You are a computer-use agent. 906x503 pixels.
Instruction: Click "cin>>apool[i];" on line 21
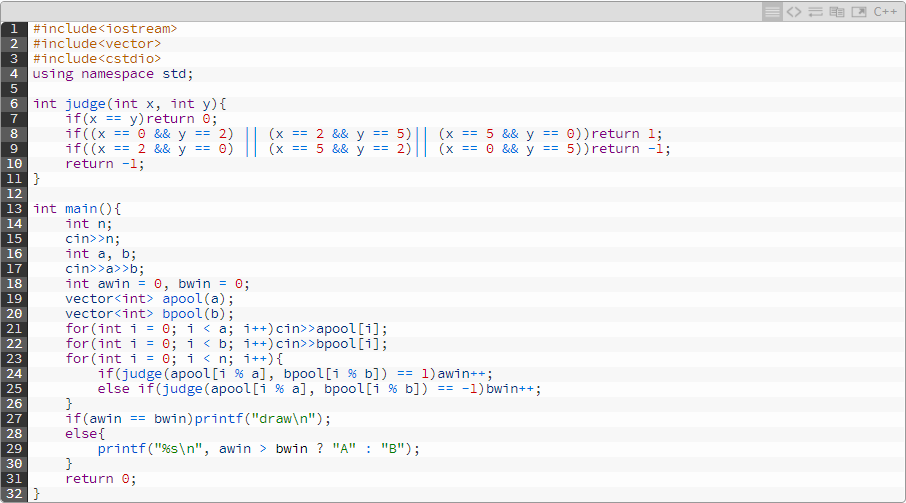click(x=332, y=329)
